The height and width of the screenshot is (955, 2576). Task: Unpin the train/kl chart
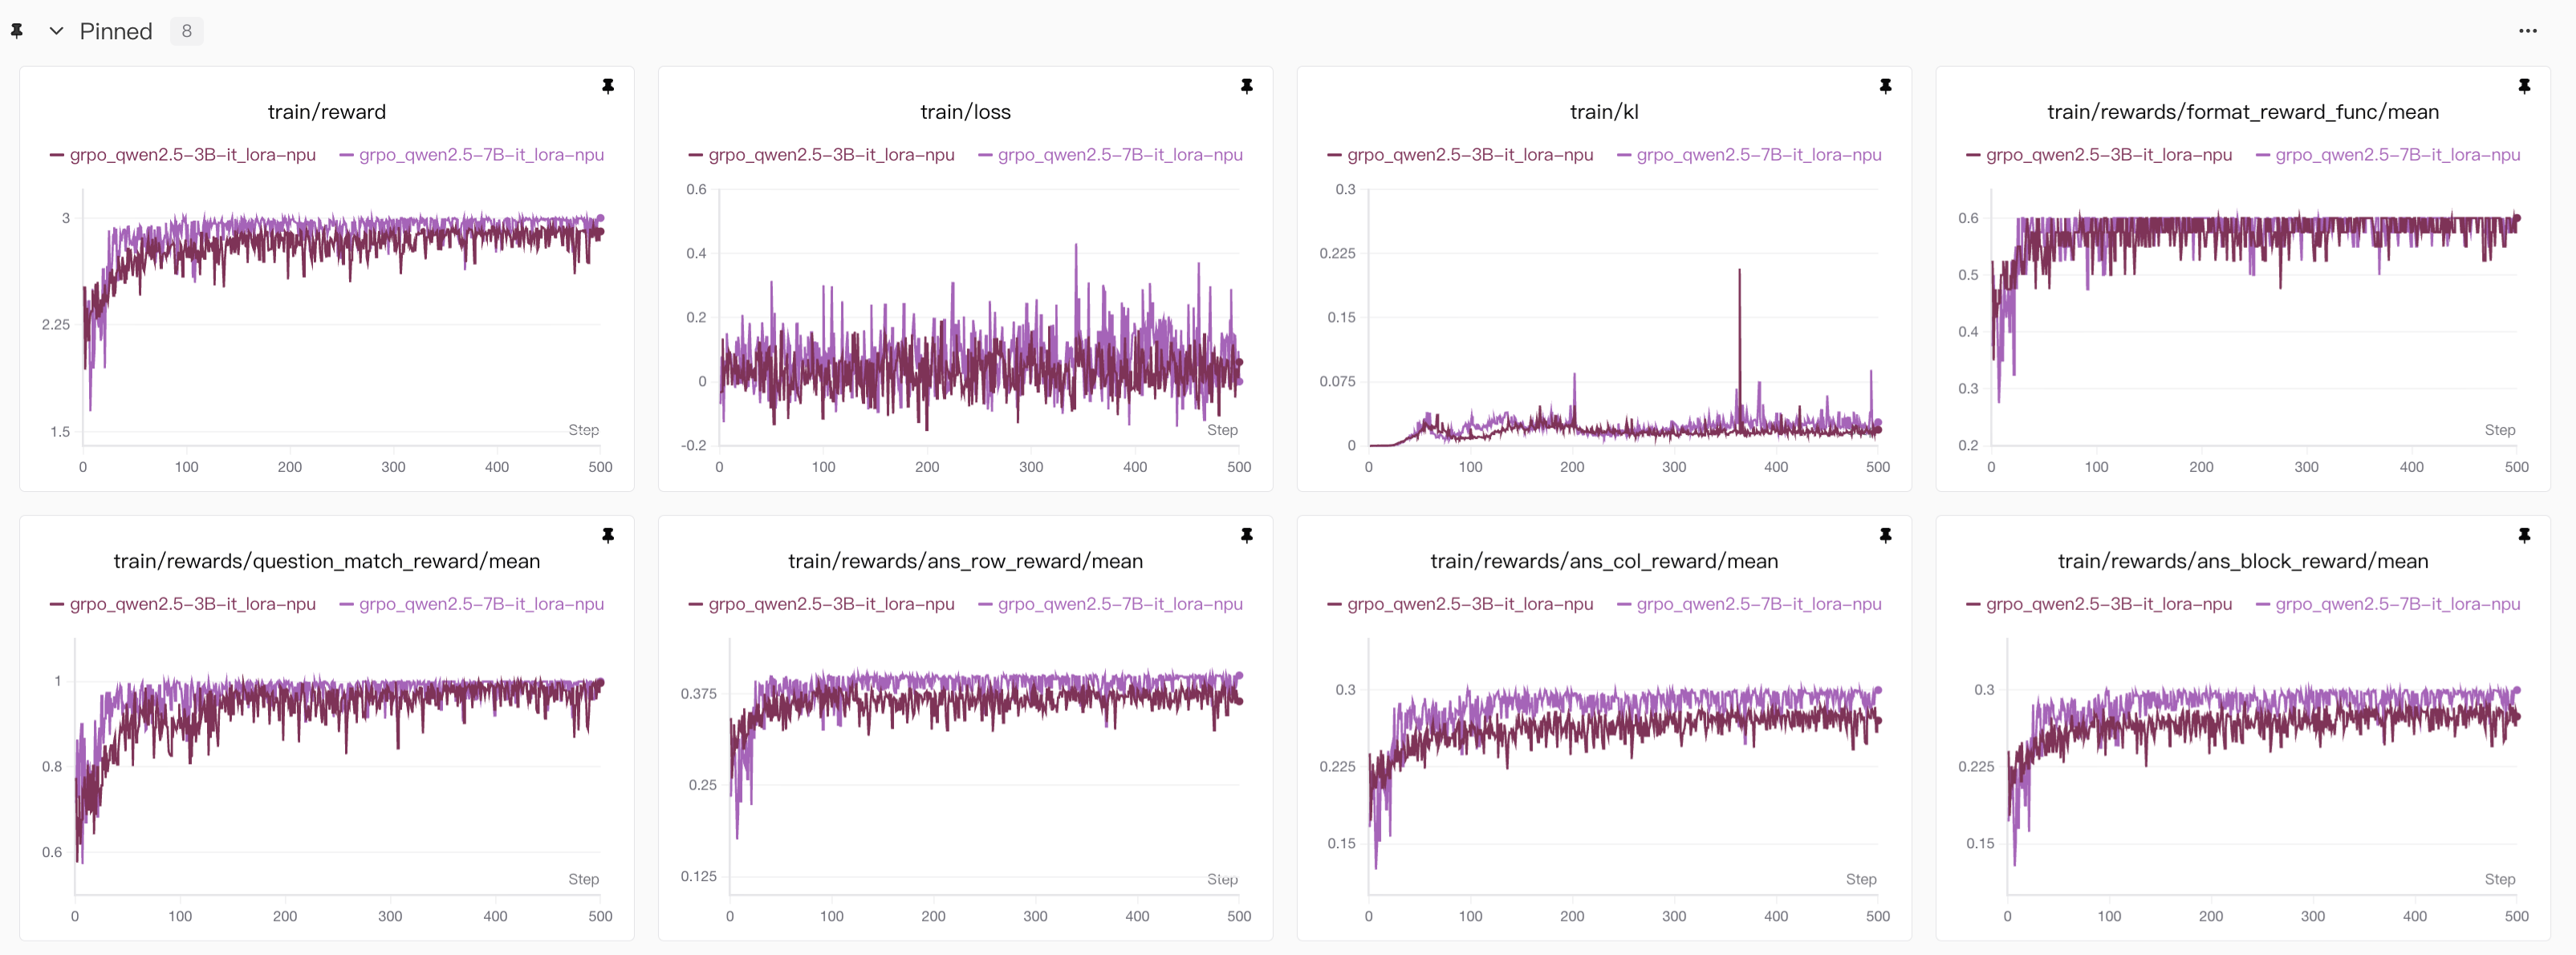tap(1884, 86)
